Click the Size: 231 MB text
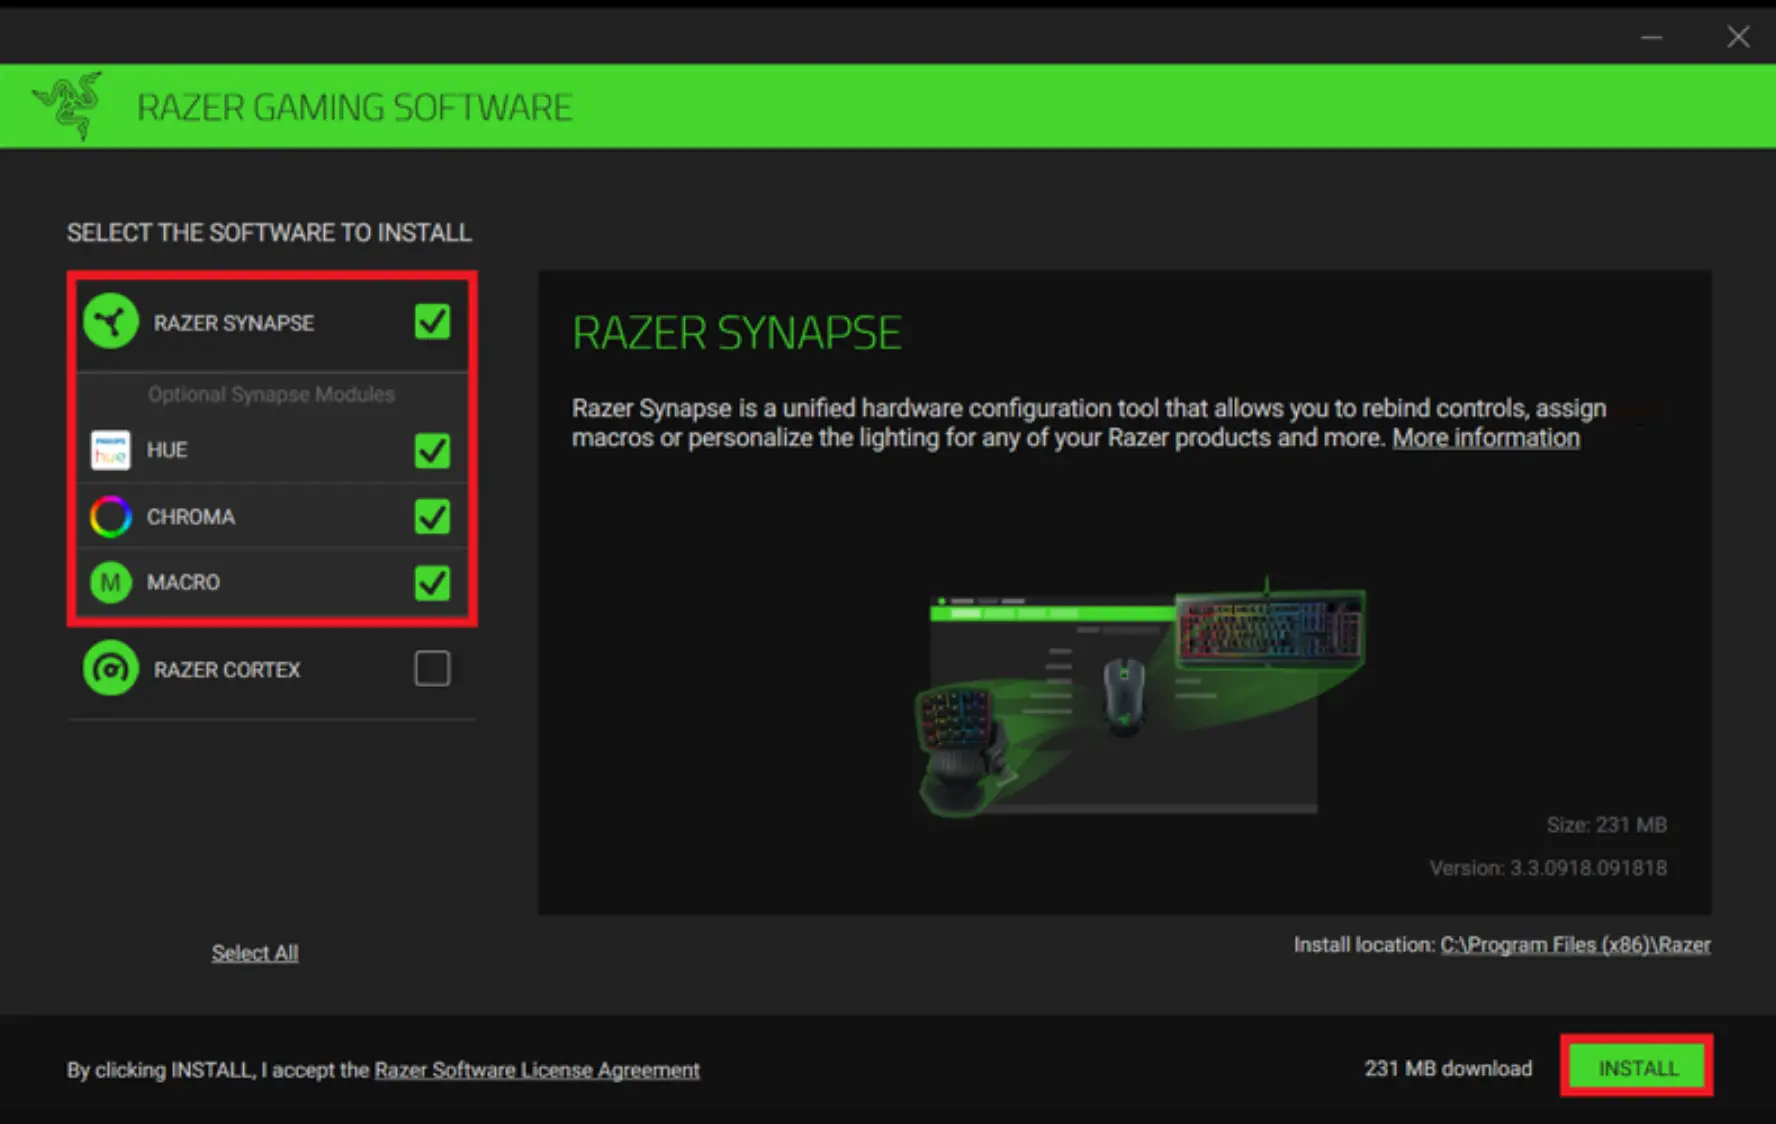This screenshot has height=1124, width=1776. pos(1606,825)
